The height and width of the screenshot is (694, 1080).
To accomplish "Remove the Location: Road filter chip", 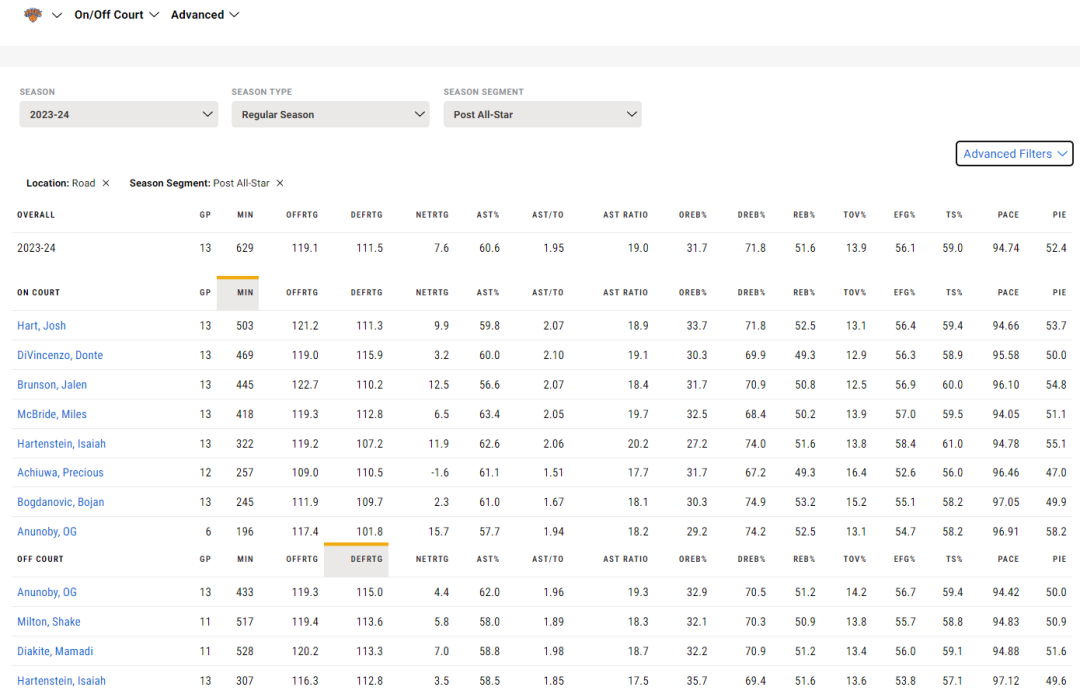I will [106, 183].
